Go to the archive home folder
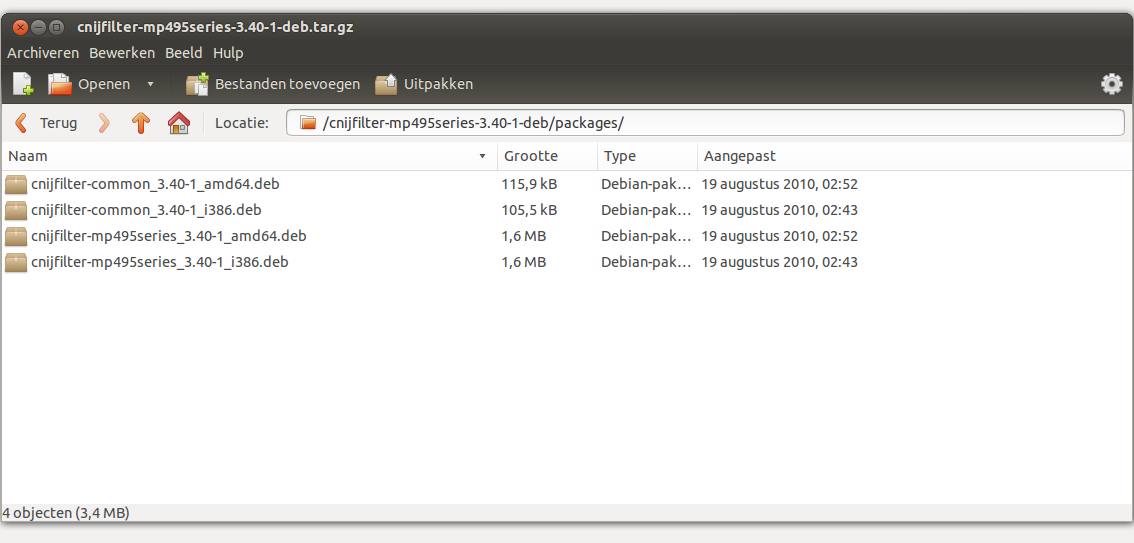This screenshot has width=1134, height=543. (178, 123)
